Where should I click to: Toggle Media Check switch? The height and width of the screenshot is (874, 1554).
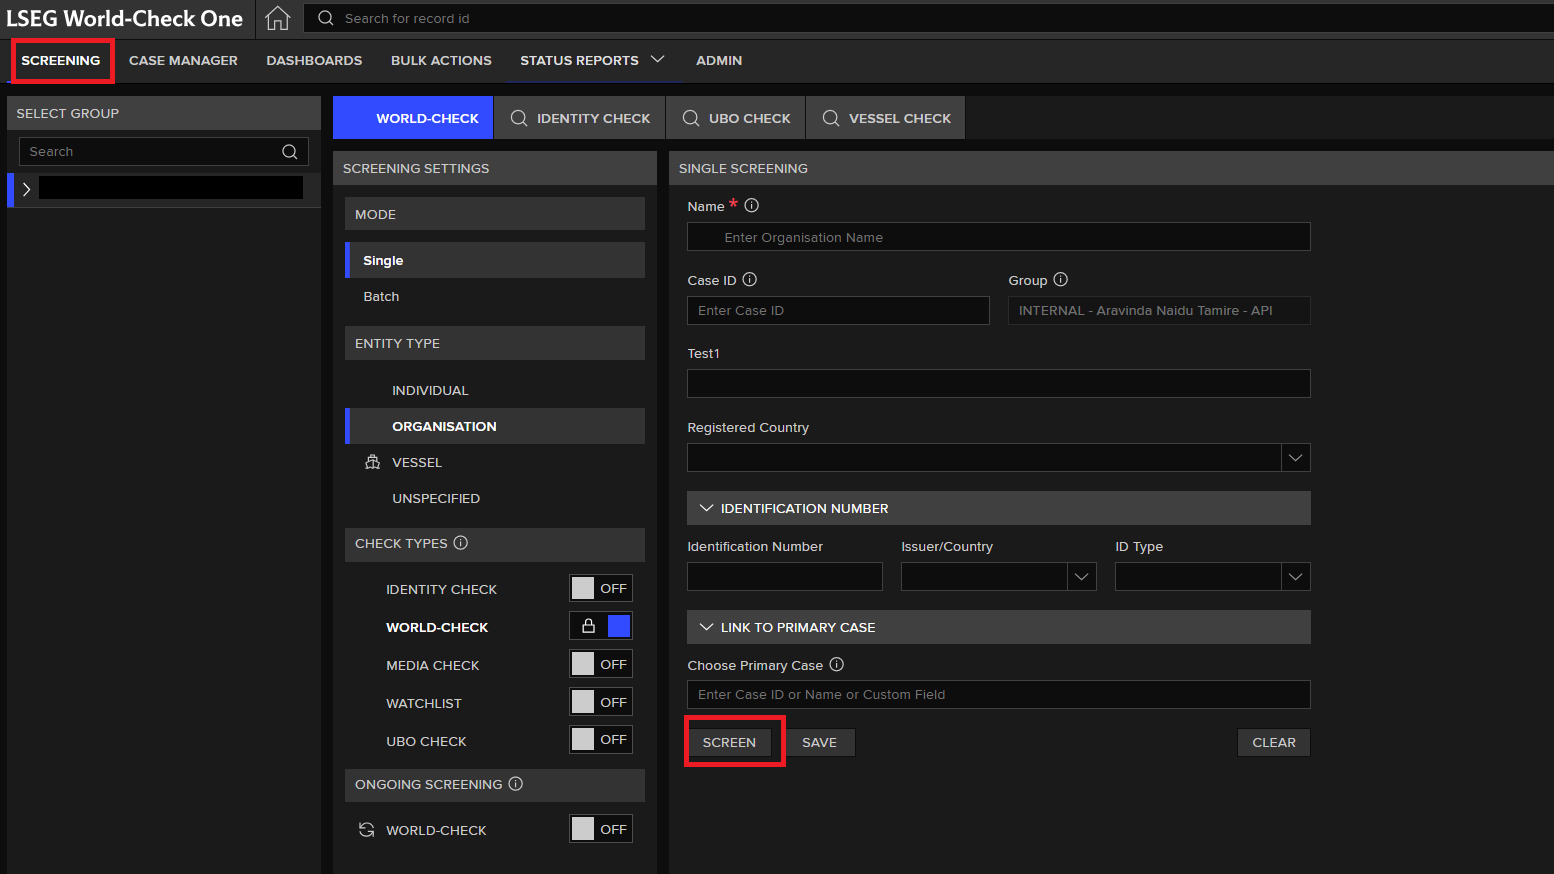pos(601,664)
